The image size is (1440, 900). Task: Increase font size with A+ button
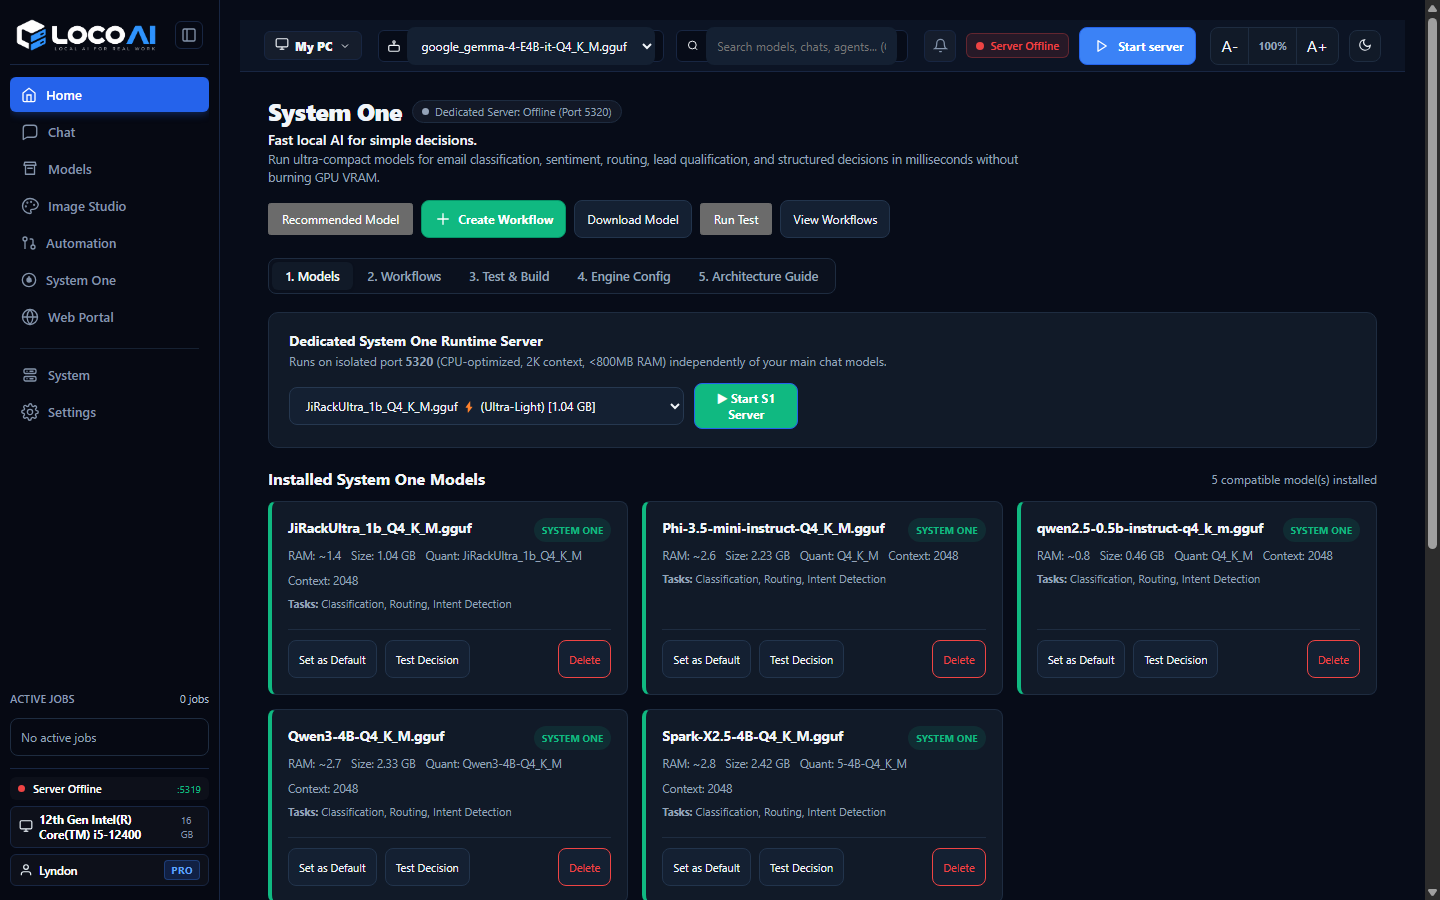1317,46
